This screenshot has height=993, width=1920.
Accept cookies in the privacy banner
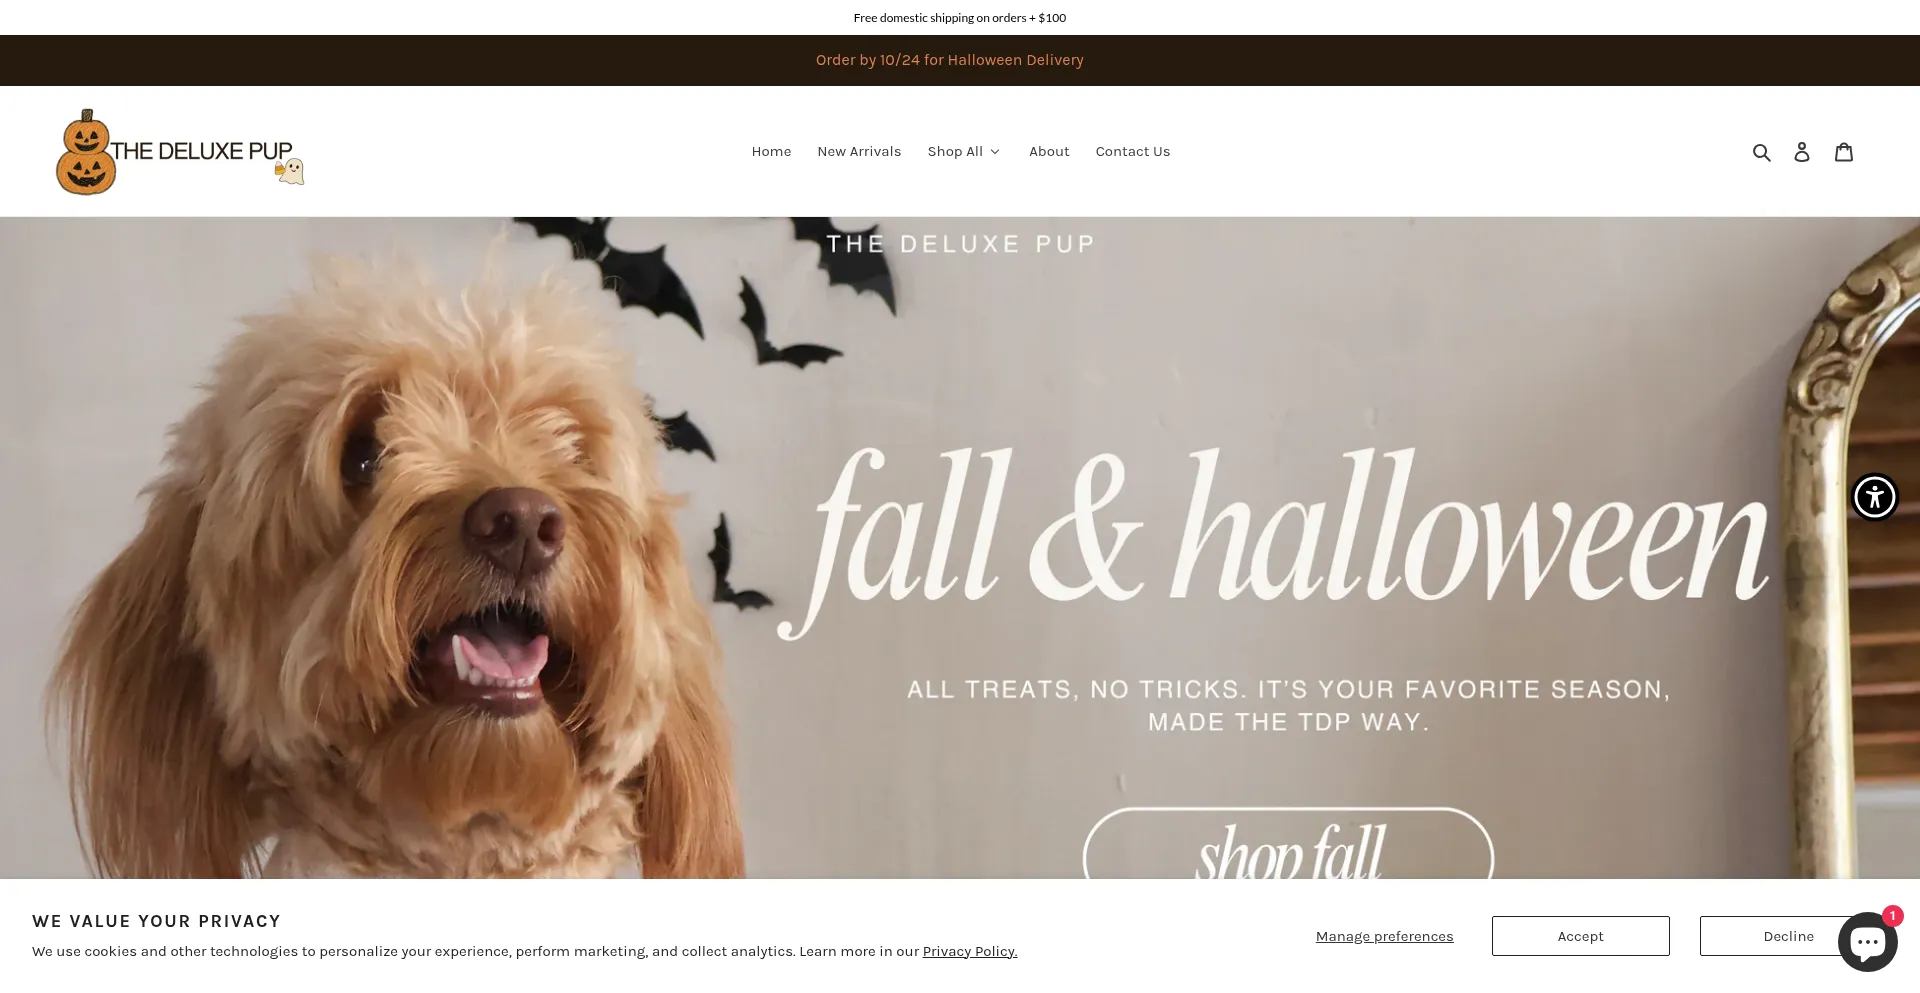click(x=1580, y=936)
